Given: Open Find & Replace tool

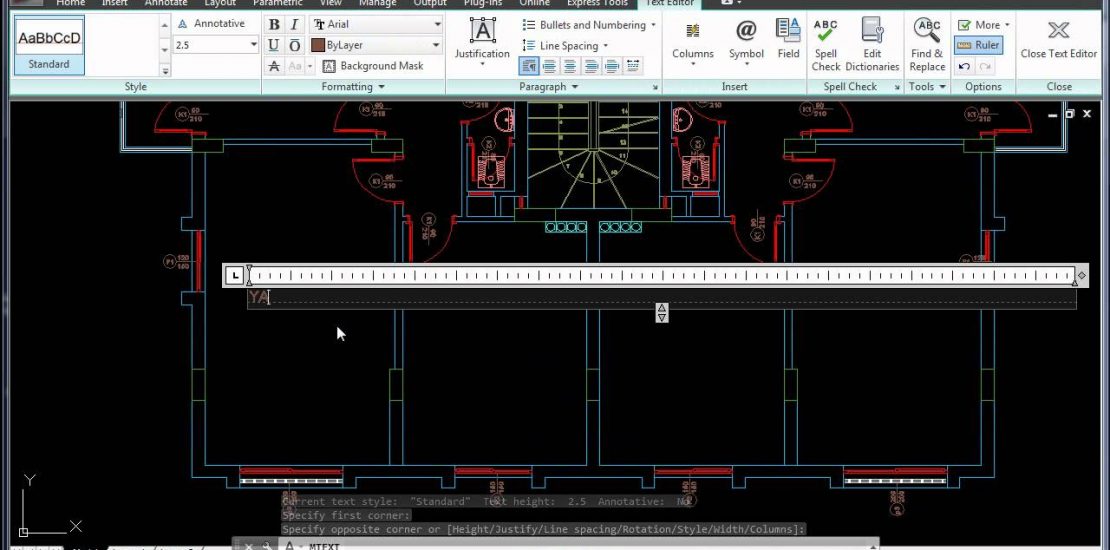Looking at the screenshot, I should [x=927, y=45].
